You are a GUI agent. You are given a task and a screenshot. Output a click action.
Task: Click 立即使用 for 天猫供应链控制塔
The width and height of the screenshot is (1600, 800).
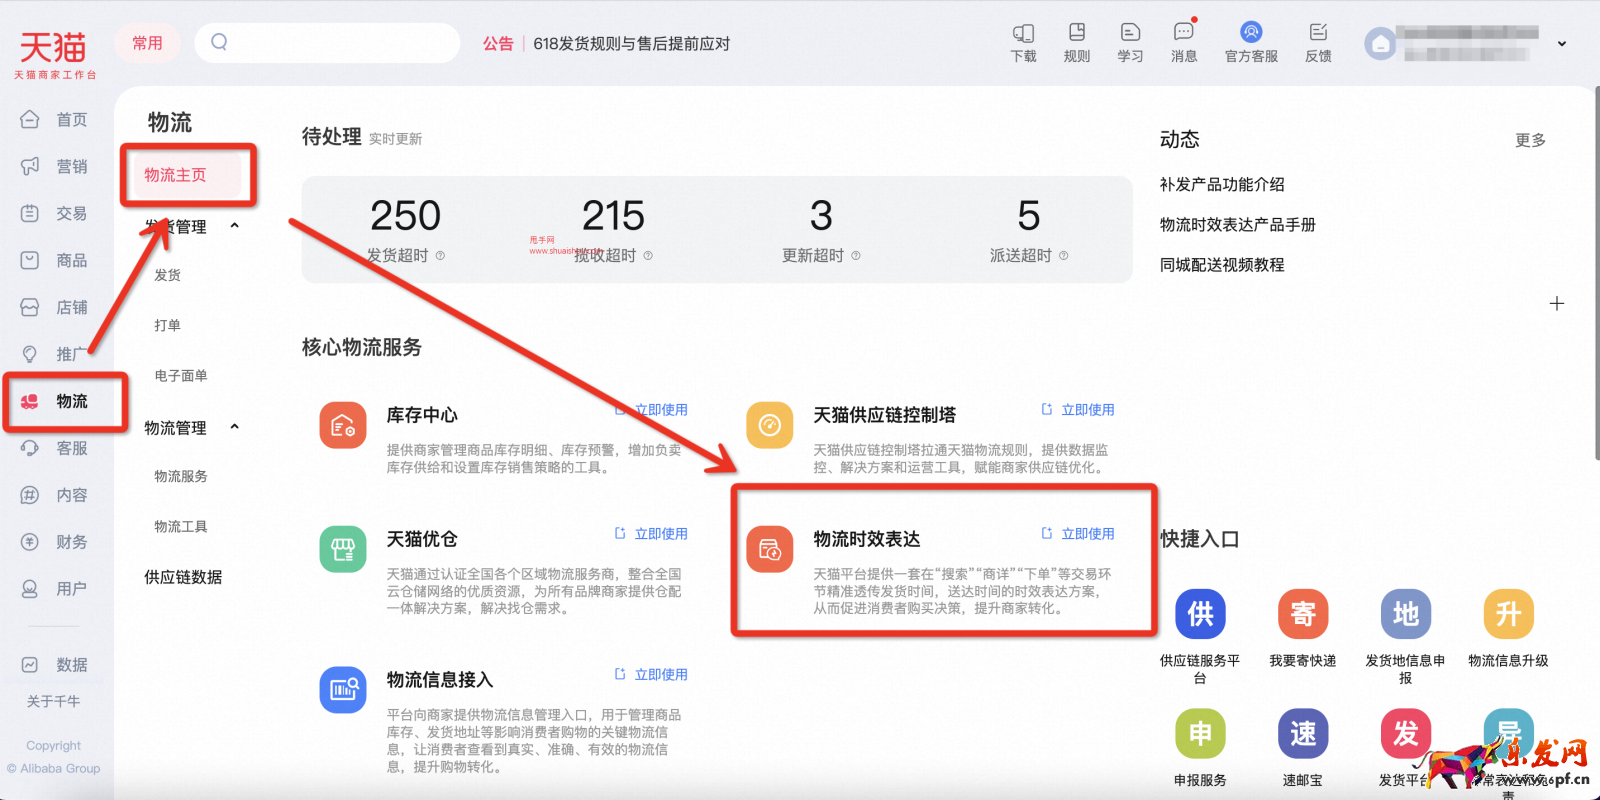point(1078,410)
